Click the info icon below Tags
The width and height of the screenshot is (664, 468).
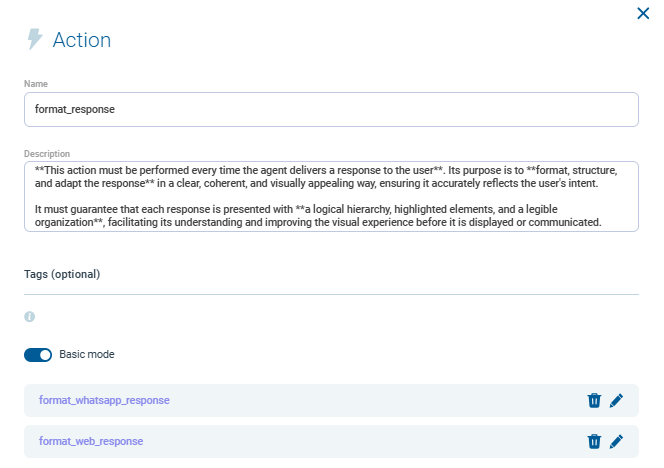29,316
